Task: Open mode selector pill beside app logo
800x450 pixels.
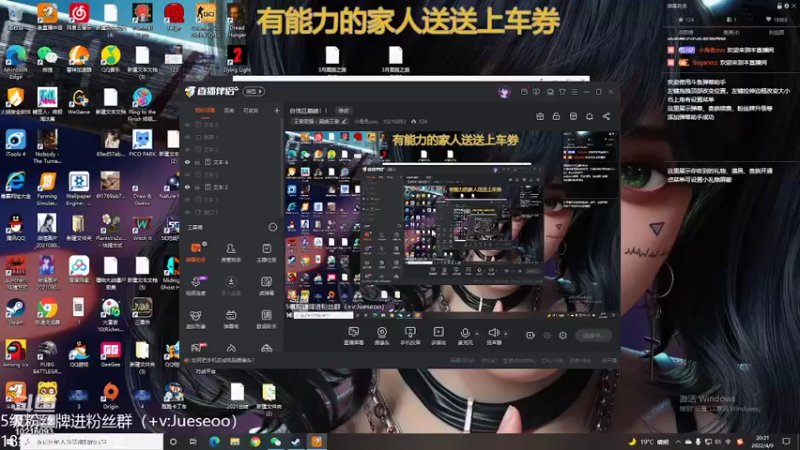Action: pyautogui.click(x=254, y=92)
